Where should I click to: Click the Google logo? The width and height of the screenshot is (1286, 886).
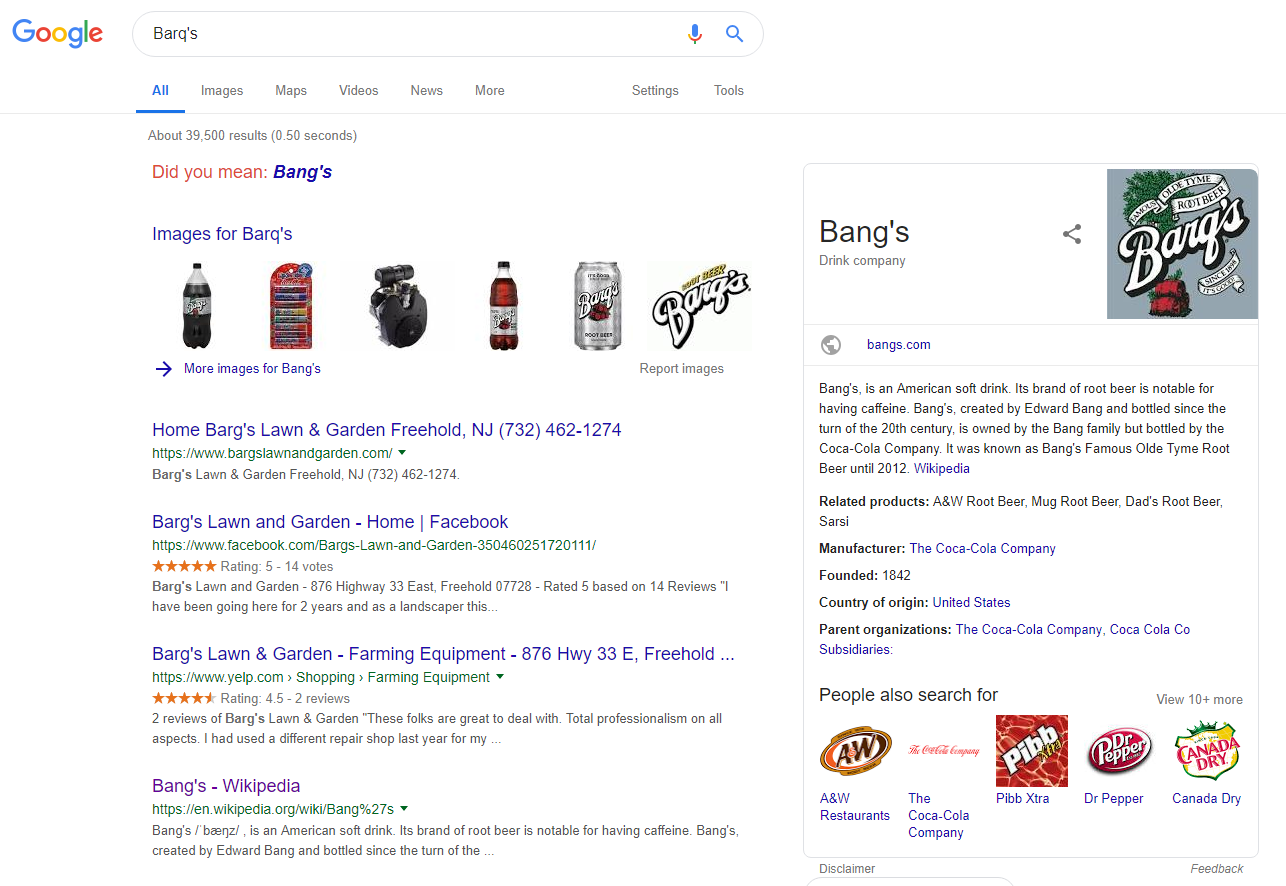point(57,33)
